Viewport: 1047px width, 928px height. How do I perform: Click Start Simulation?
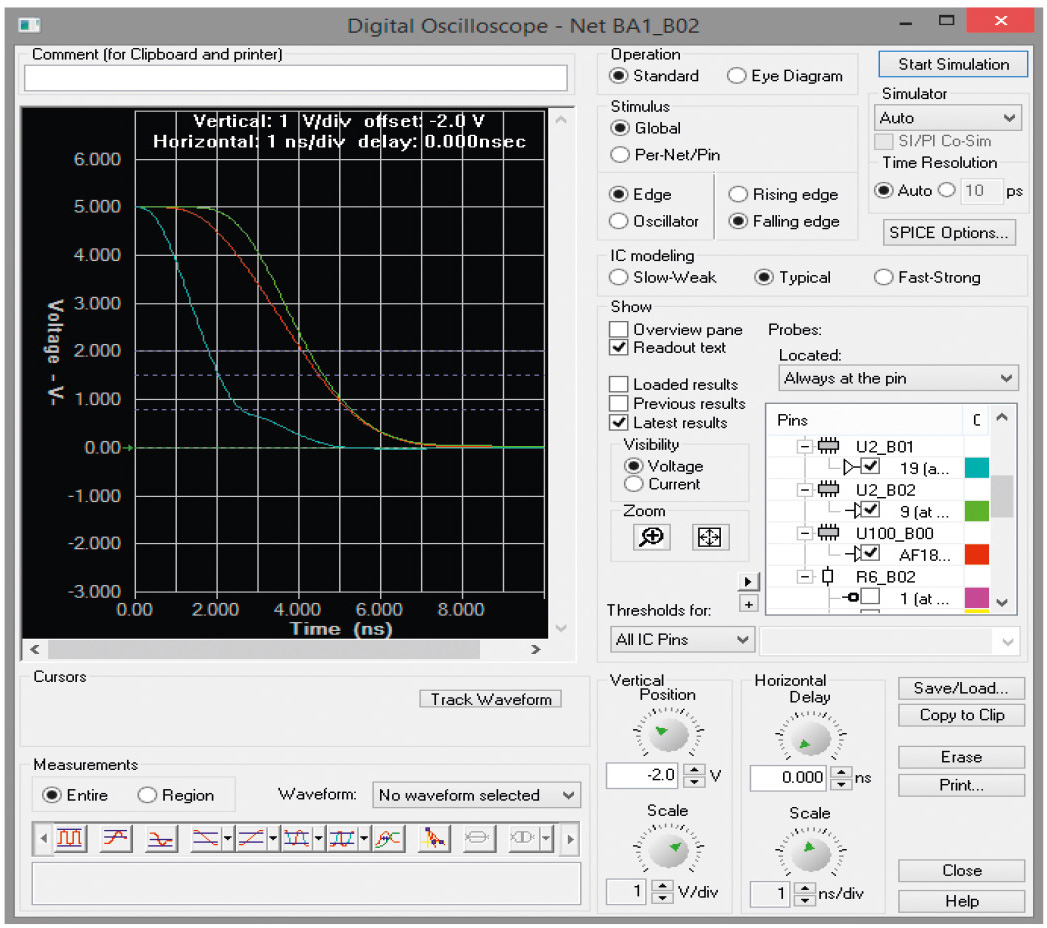pos(954,64)
